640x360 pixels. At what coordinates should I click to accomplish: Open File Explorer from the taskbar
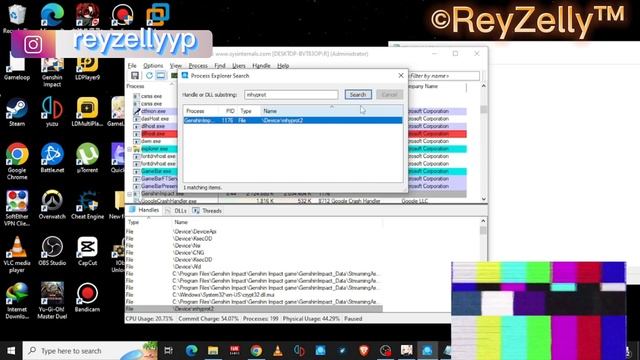(213, 351)
